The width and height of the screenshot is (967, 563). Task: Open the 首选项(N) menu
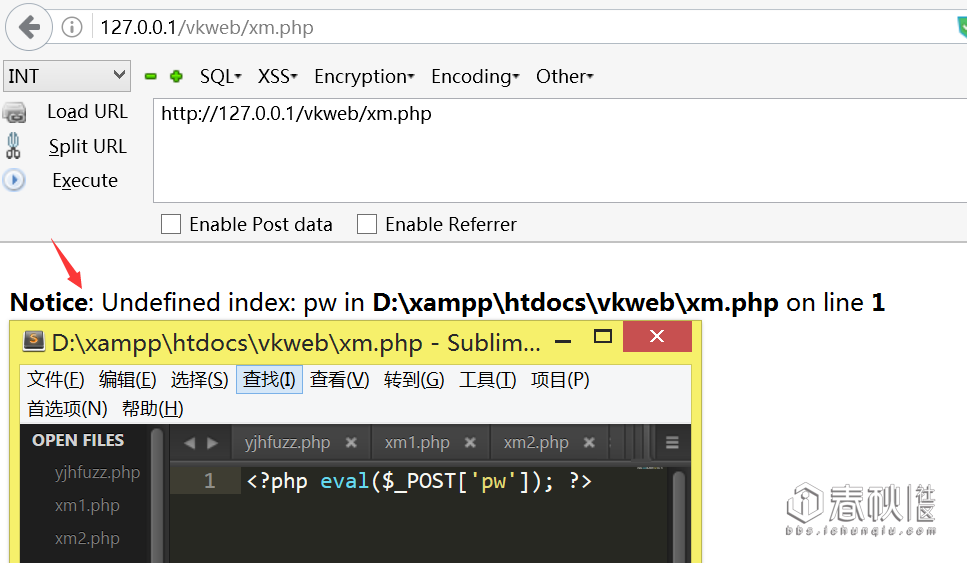[67, 409]
